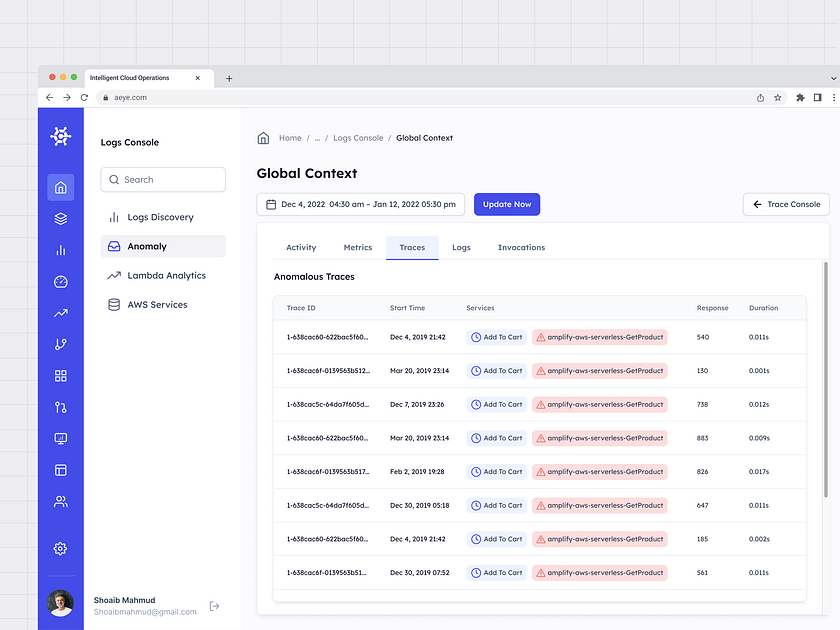Image resolution: width=840 pixels, height=630 pixels.
Task: Click the browser reload icon
Action: (84, 98)
